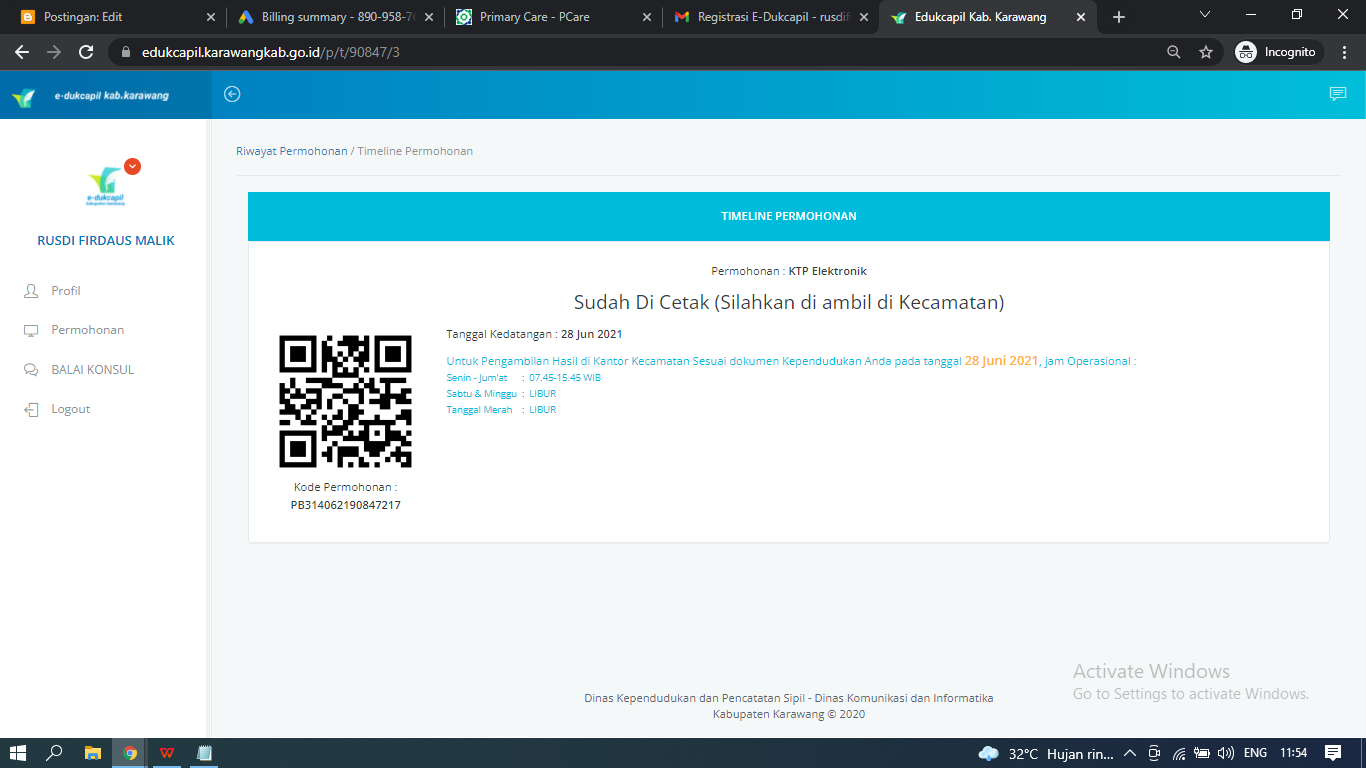Click the Profil person icon
1366x768 pixels.
(x=30, y=291)
